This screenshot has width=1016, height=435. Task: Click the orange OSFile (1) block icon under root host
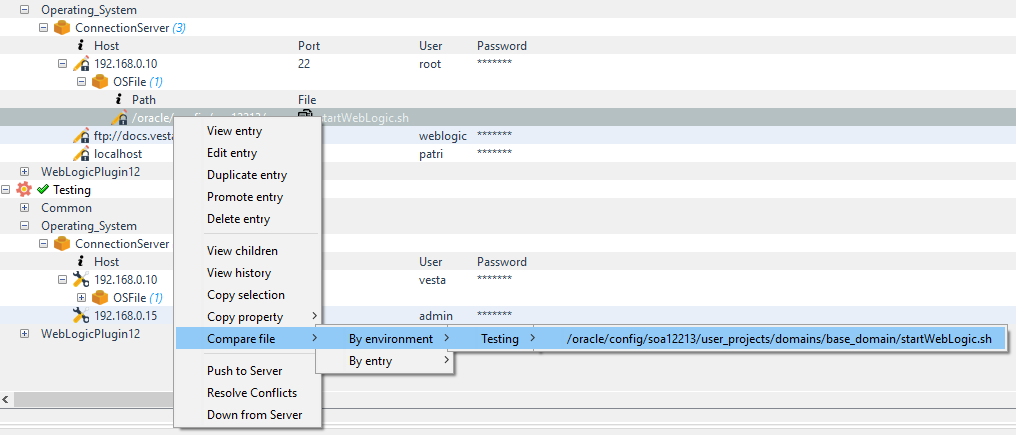(100, 82)
